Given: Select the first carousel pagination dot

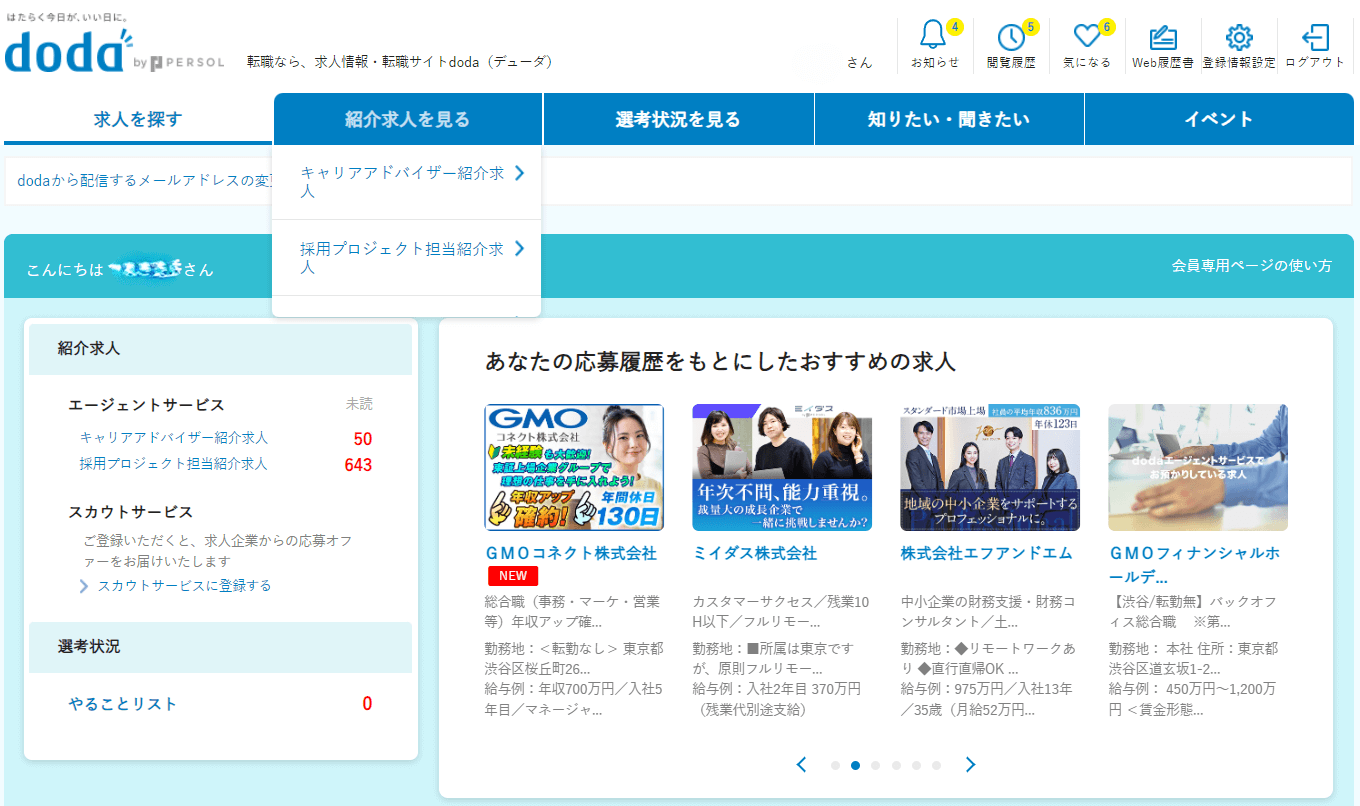Looking at the screenshot, I should [x=835, y=765].
